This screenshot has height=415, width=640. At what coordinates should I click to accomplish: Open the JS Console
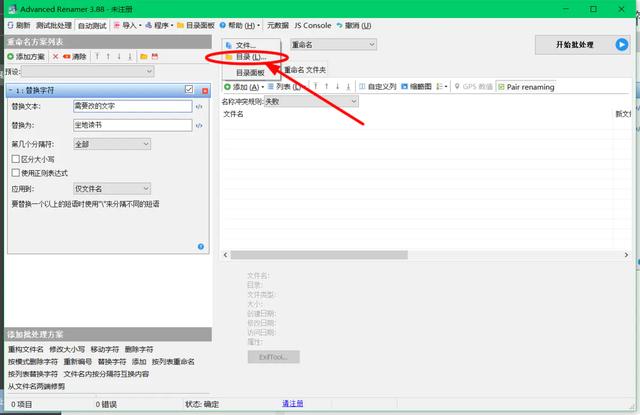[313, 25]
